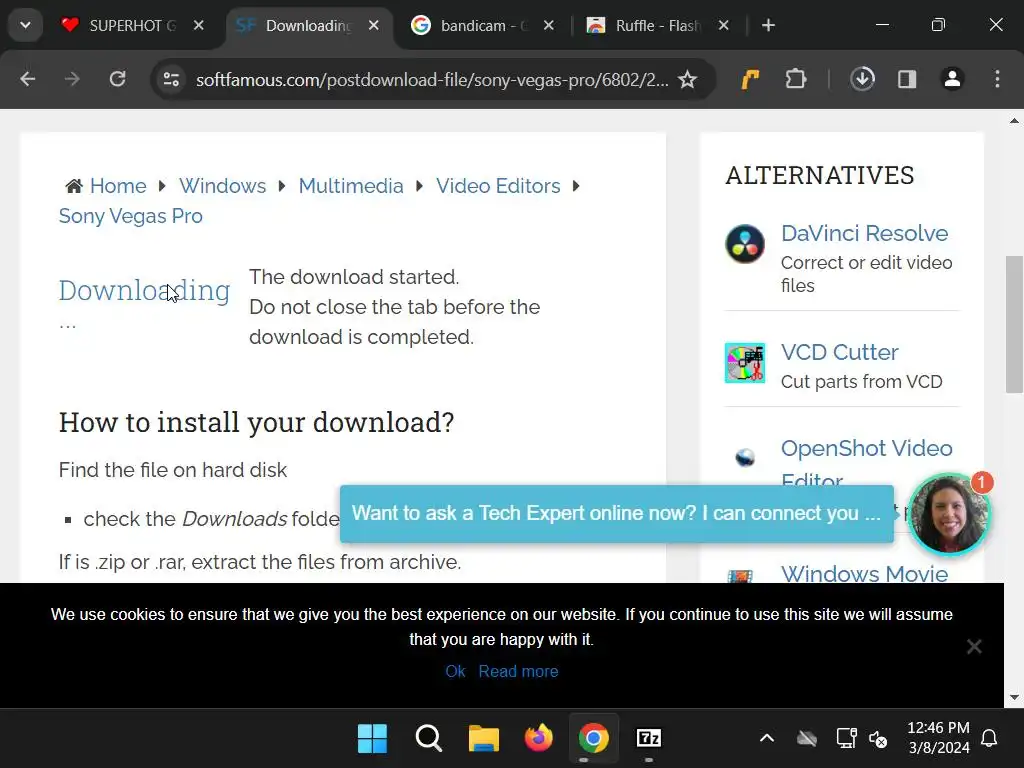Open Windows taskbar search
This screenshot has height=768, width=1024.
coord(428,739)
